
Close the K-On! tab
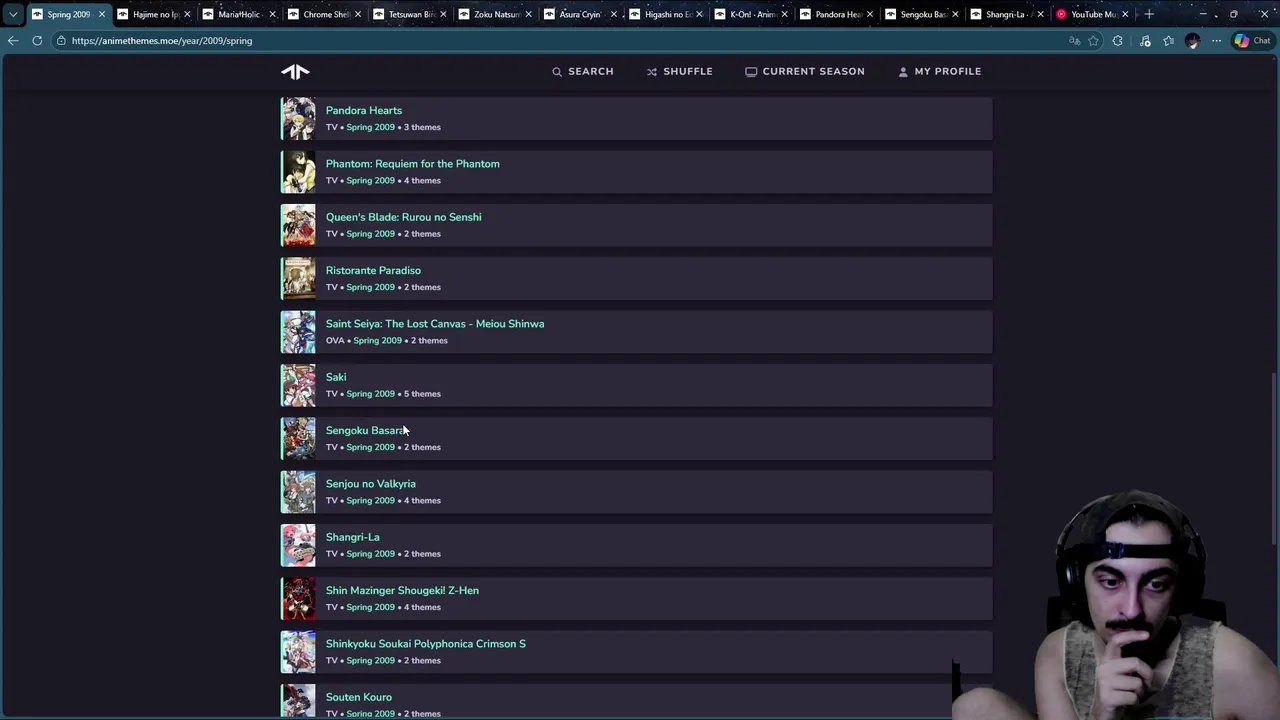point(784,14)
